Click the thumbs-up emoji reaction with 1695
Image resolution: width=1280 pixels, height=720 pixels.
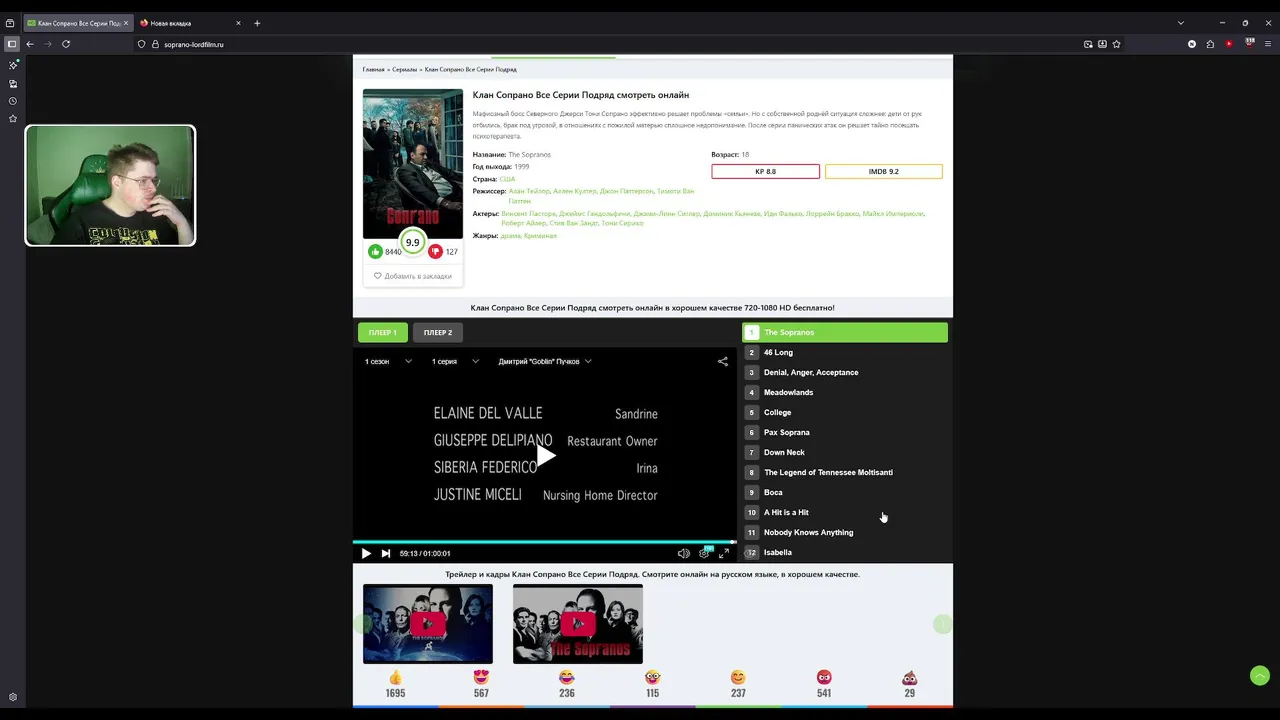[x=395, y=678]
